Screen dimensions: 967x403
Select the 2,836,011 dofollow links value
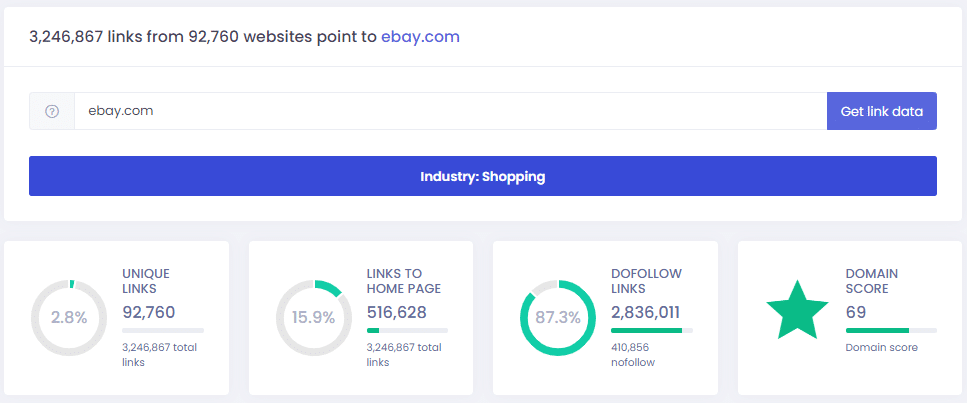tap(646, 312)
